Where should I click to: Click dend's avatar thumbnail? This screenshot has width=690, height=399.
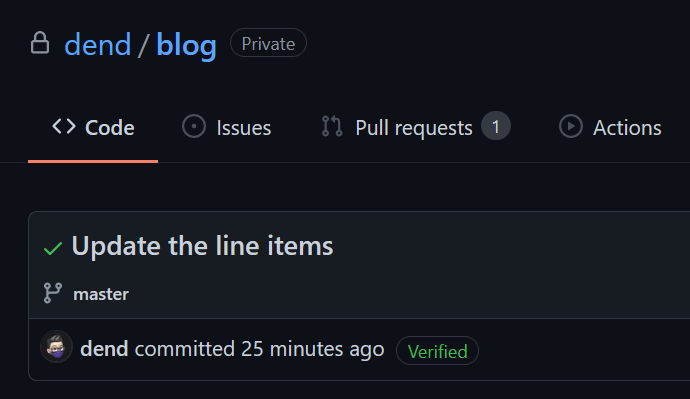pos(56,347)
